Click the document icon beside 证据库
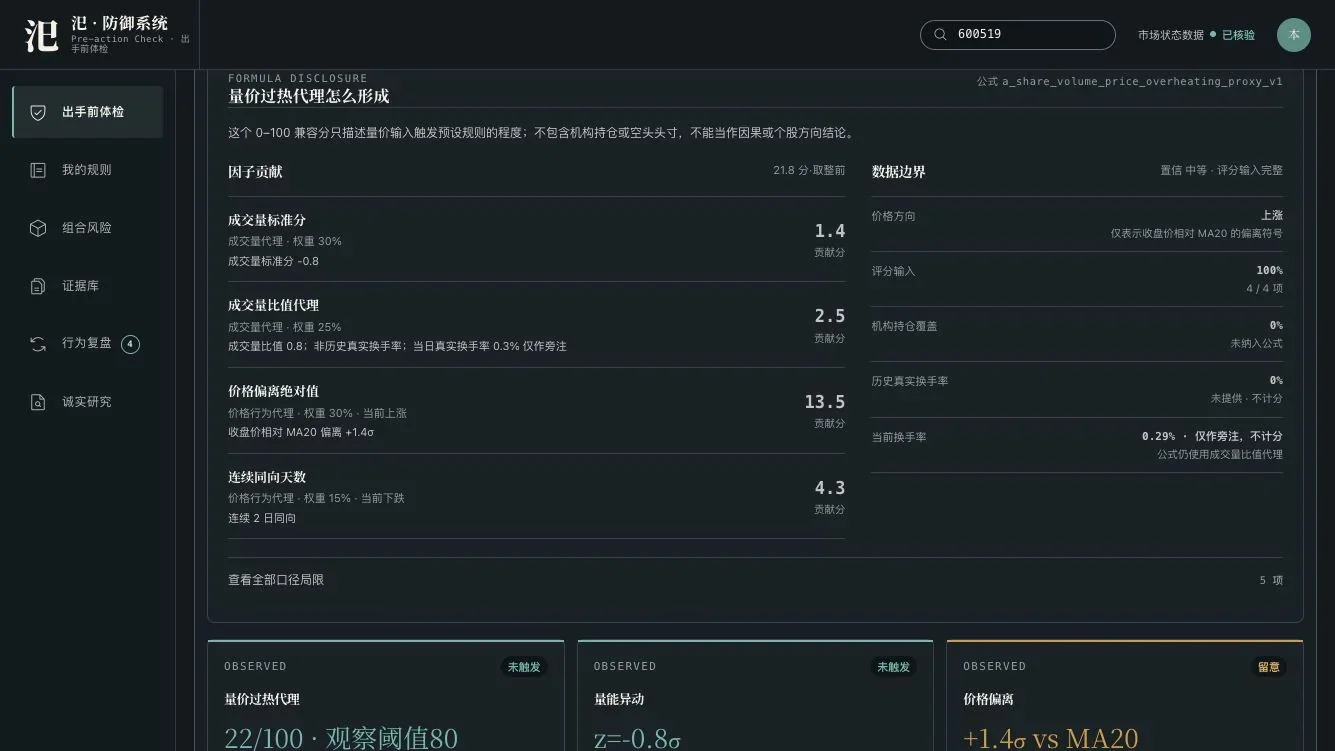This screenshot has height=751, width=1335. click(x=38, y=287)
